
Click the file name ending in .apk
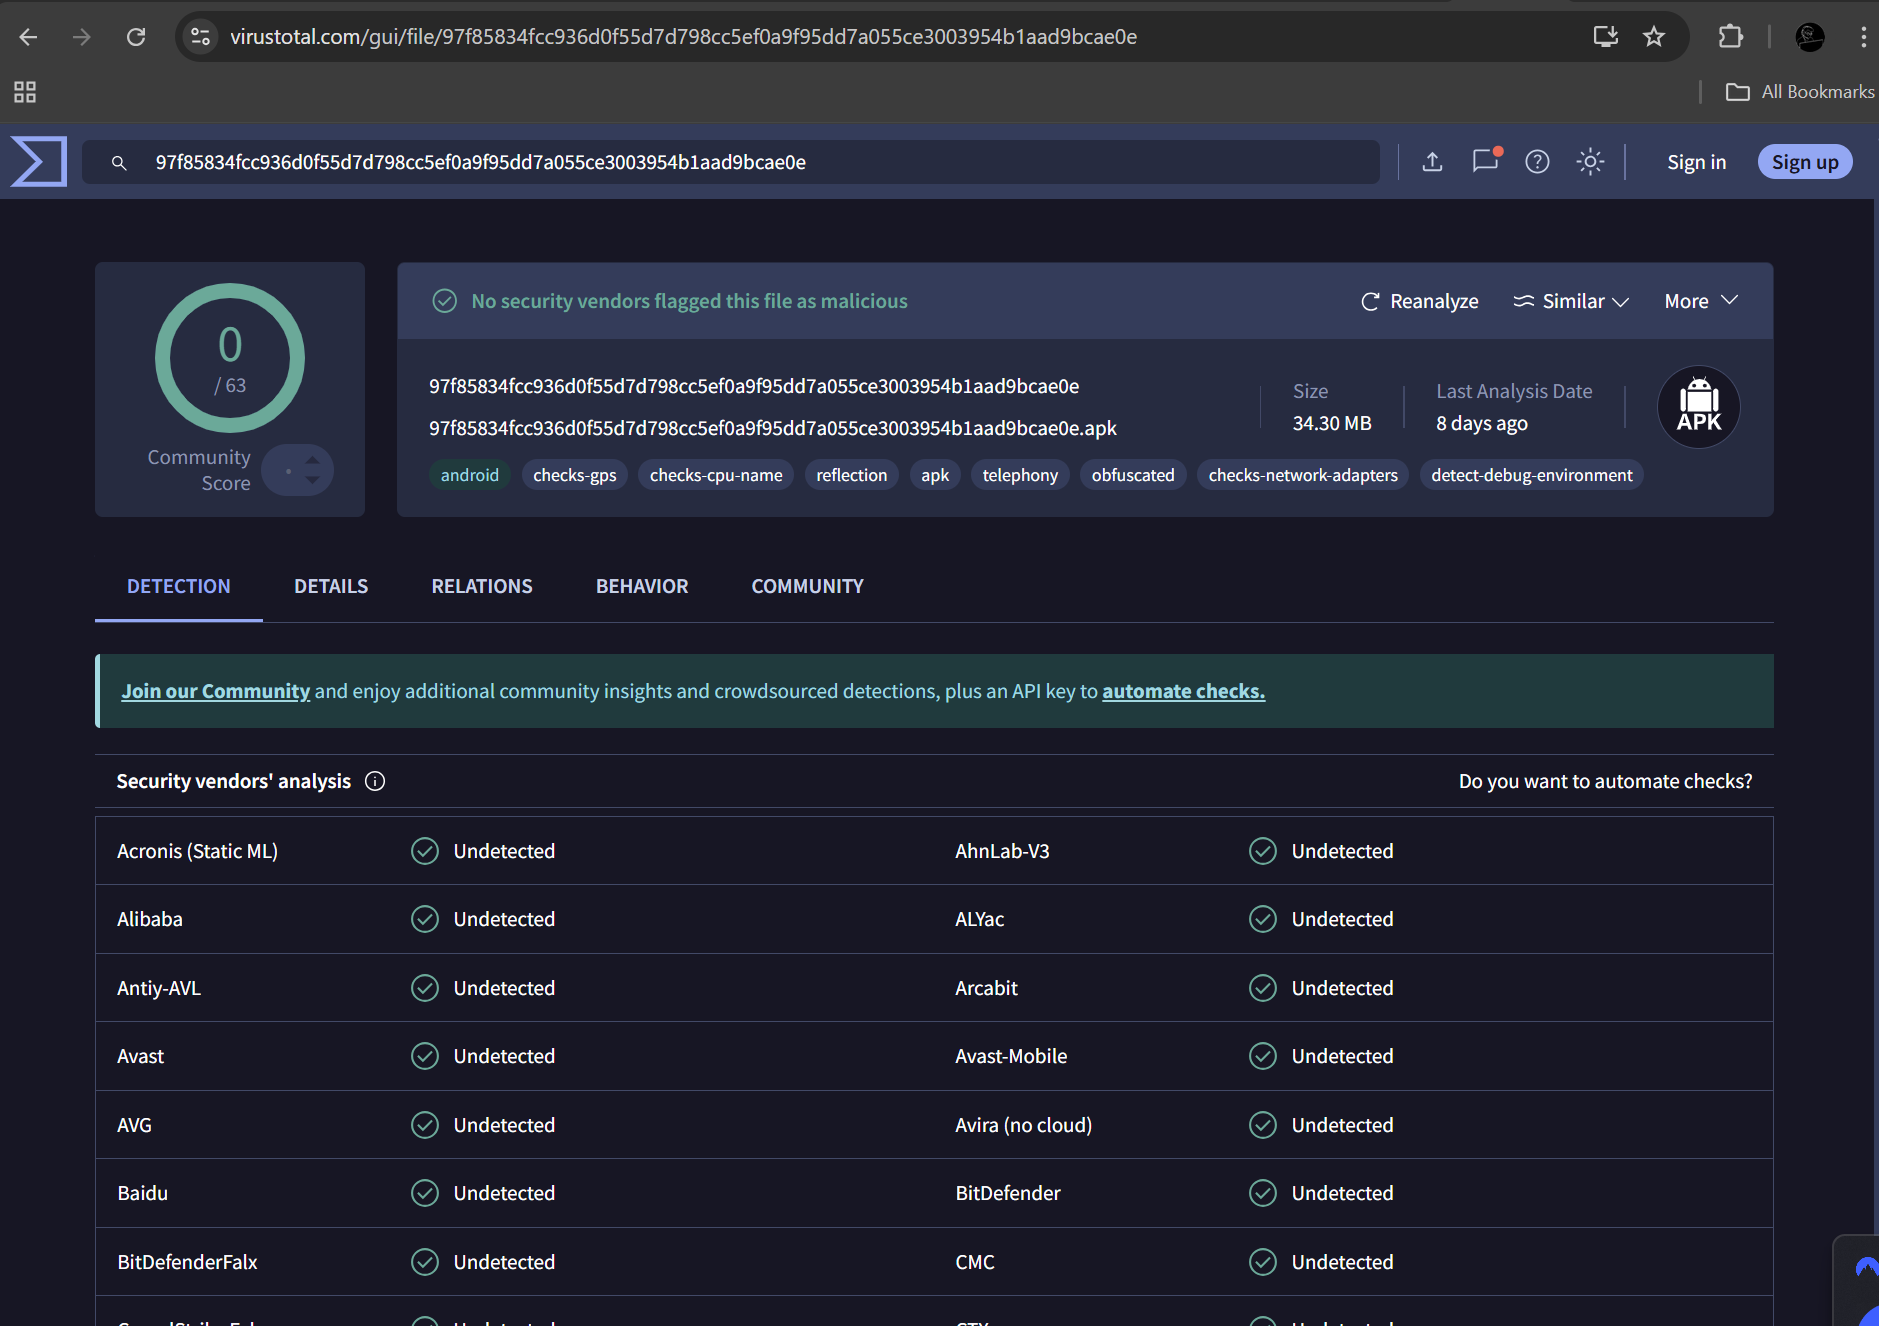click(773, 428)
